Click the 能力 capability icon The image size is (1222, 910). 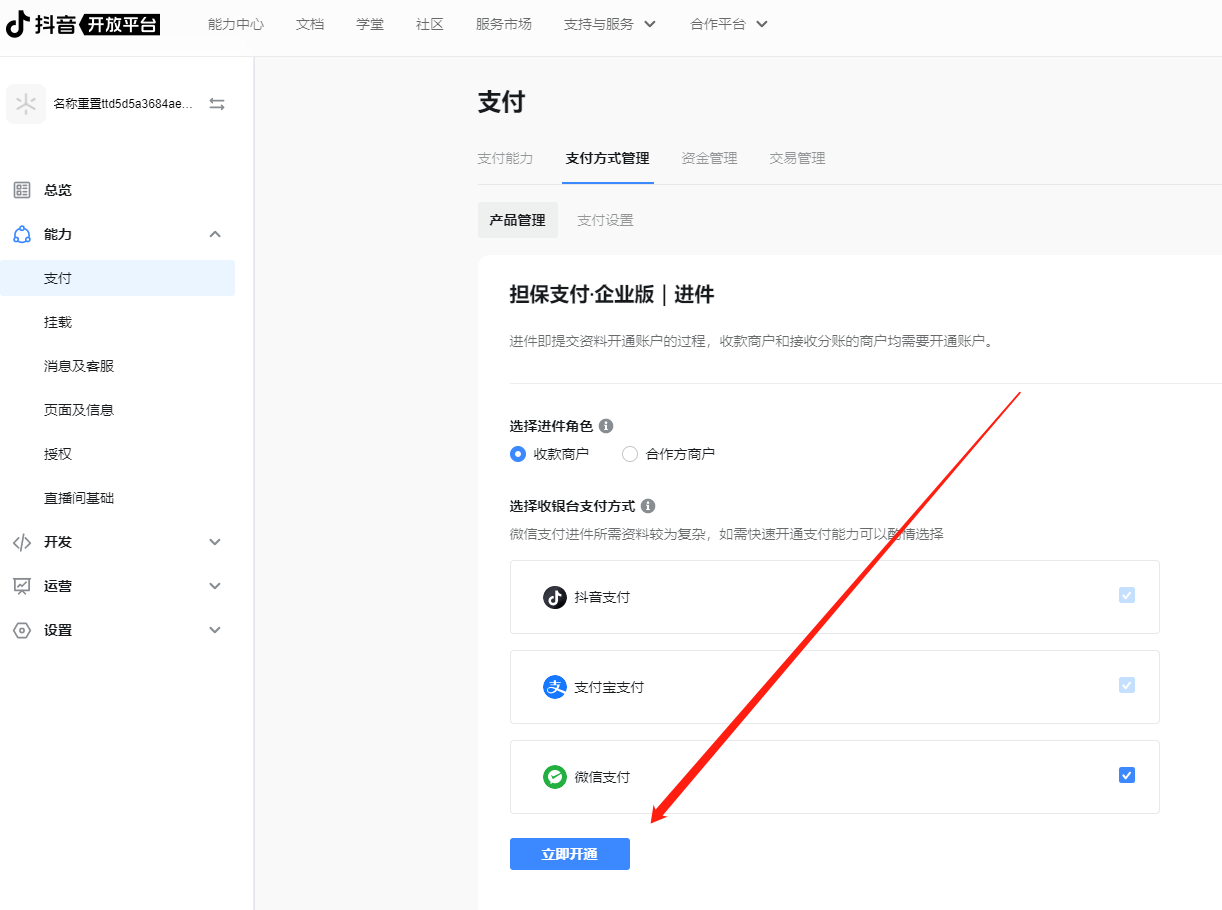click(x=22, y=234)
